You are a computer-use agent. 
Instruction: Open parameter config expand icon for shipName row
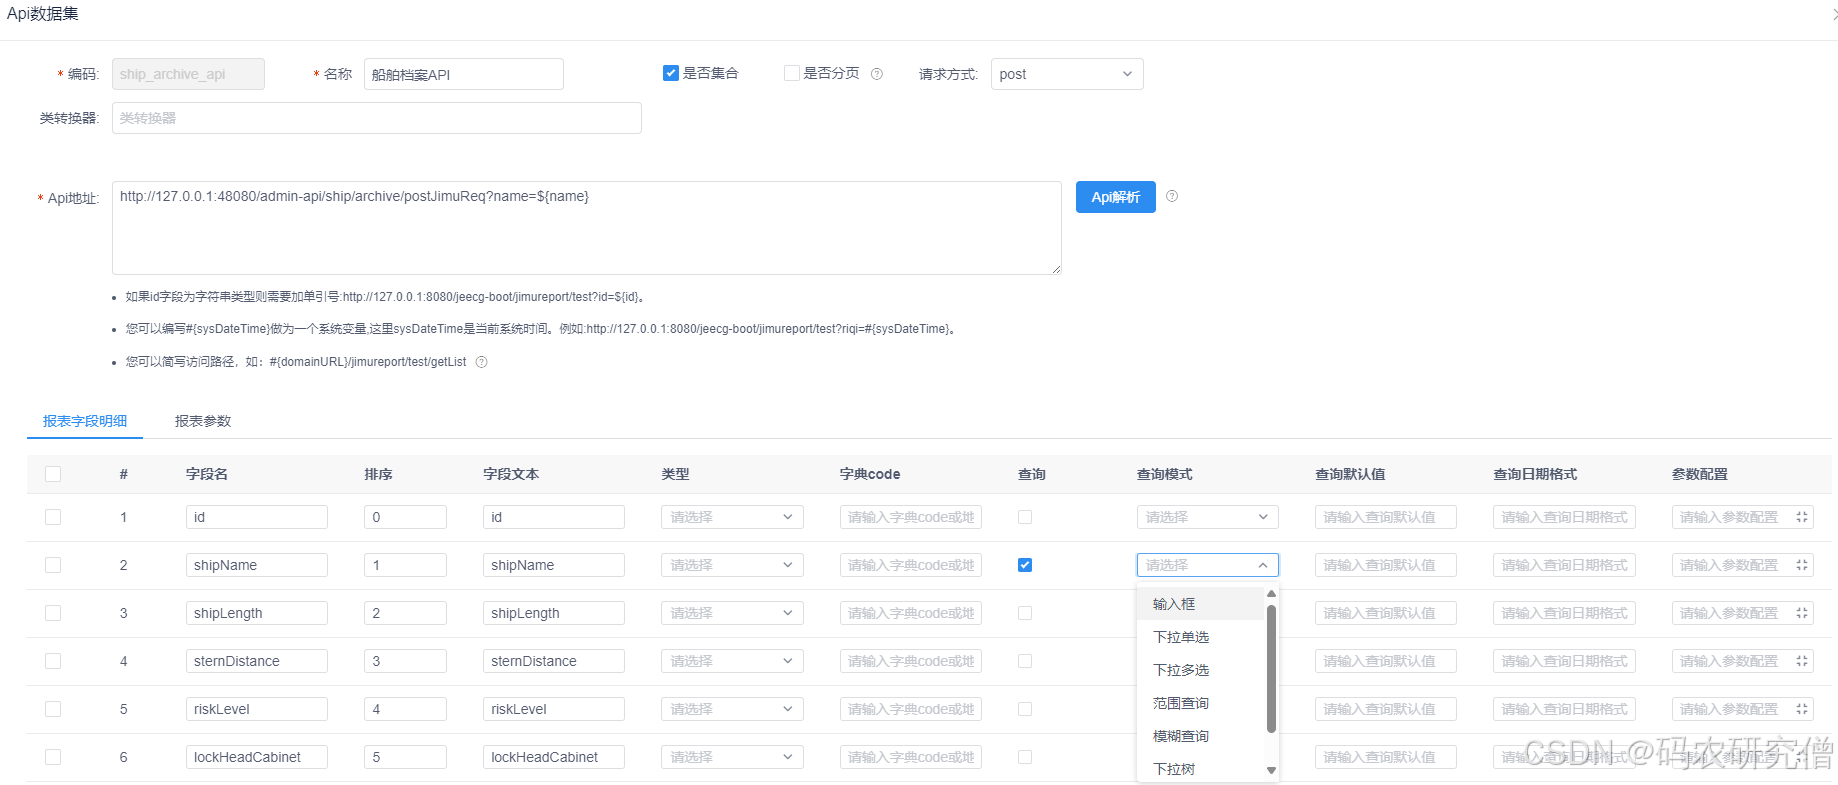pyautogui.click(x=1801, y=565)
